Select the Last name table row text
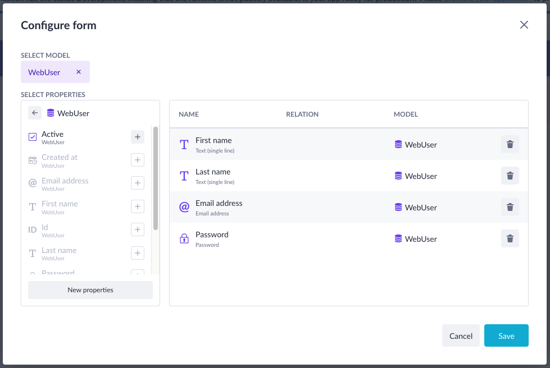 [213, 172]
